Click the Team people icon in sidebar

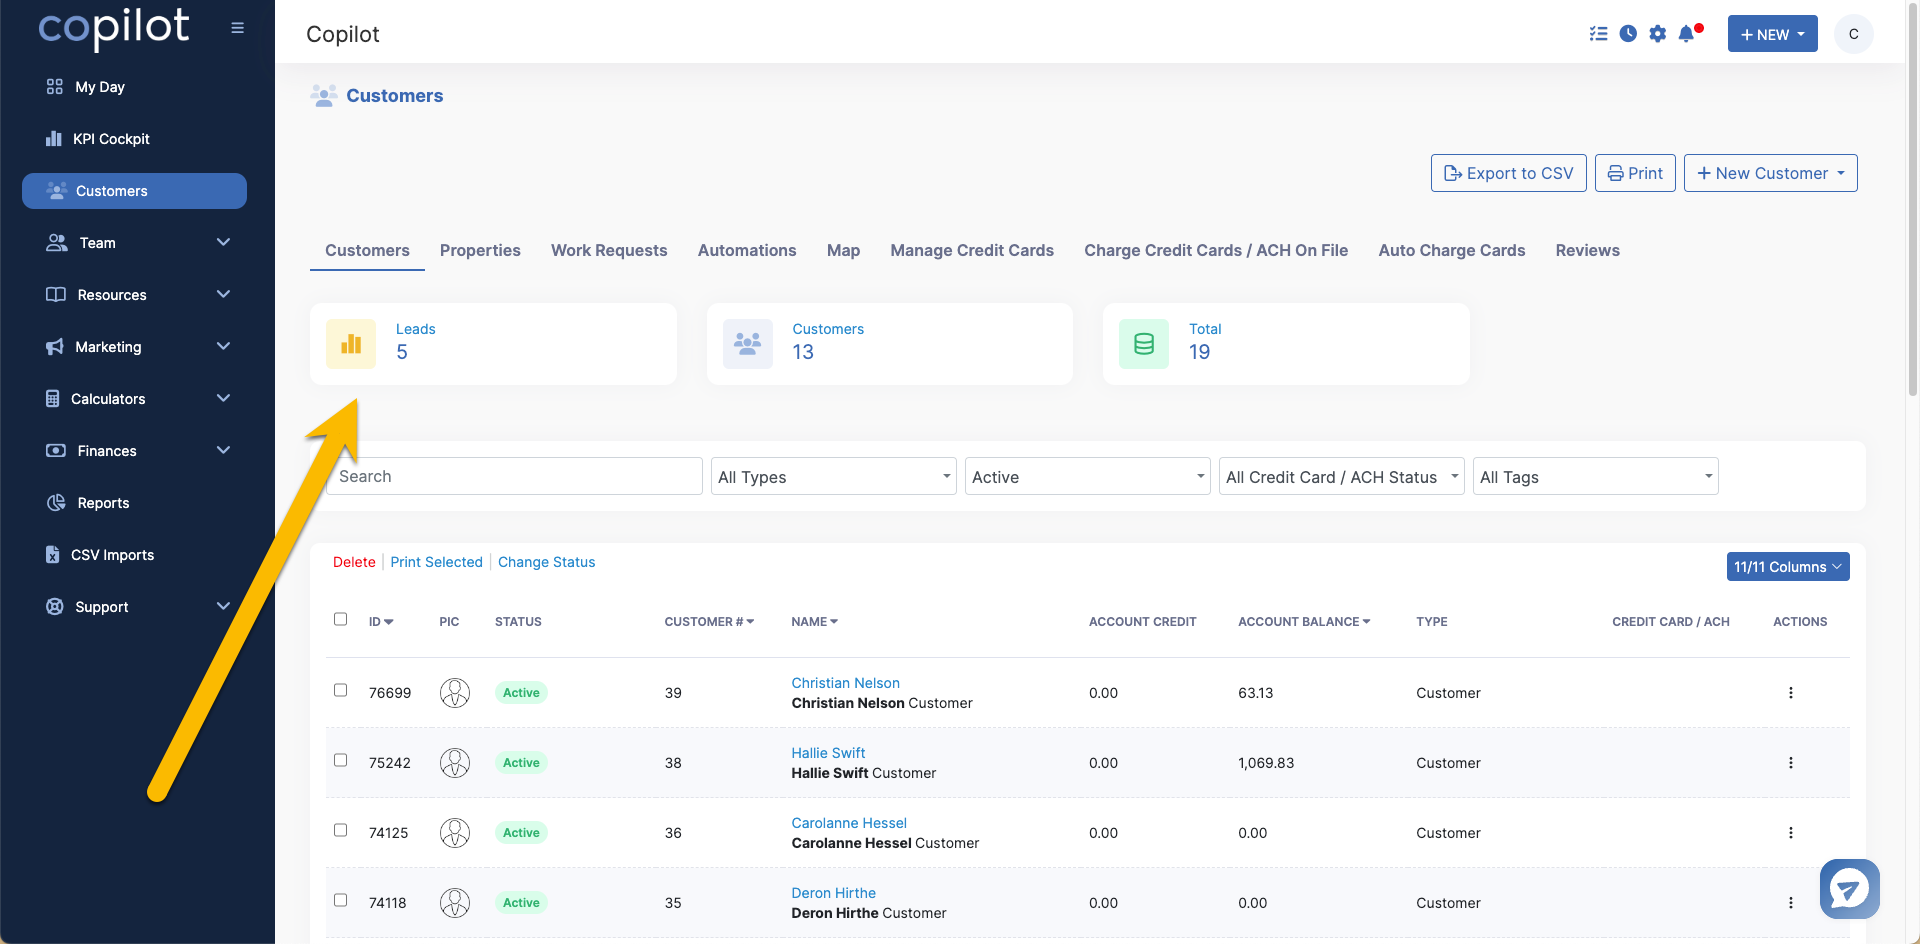point(57,243)
